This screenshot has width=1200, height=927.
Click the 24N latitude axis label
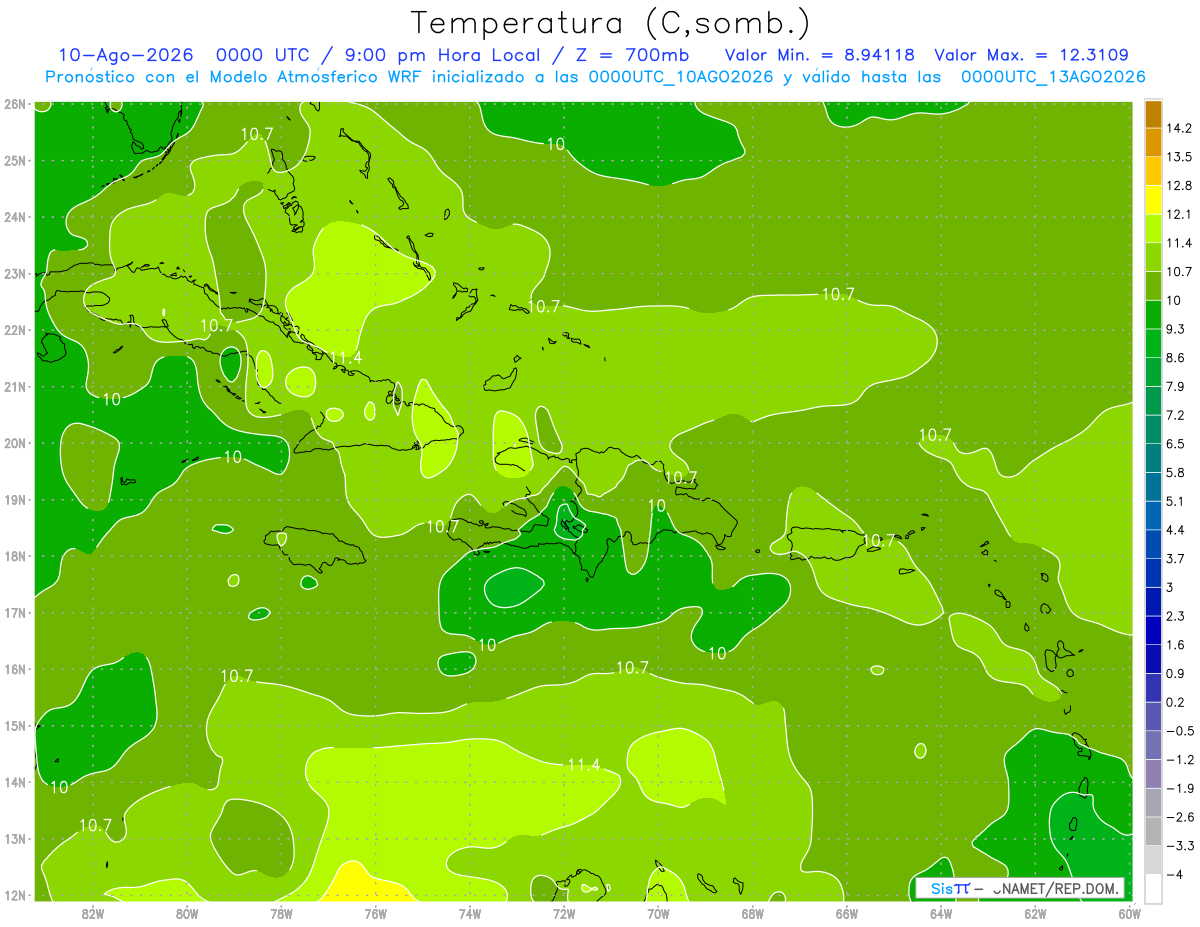coord(15,217)
